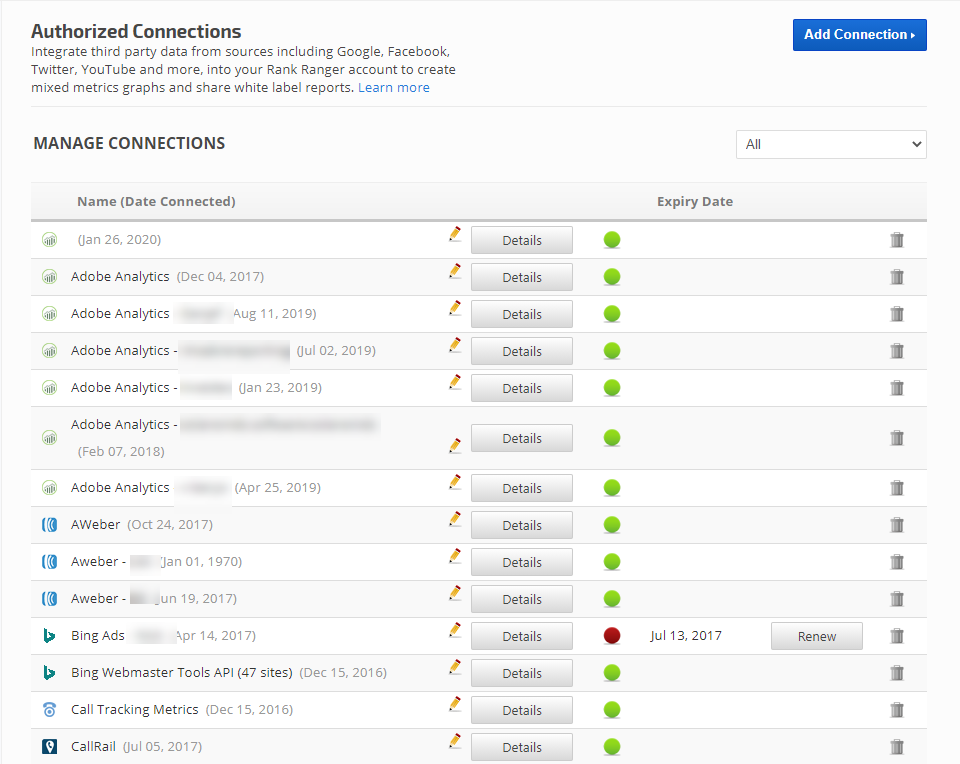Click trash icon for Adobe Analytics (Dec 04, 2017)
This screenshot has width=960, height=764.
[897, 277]
